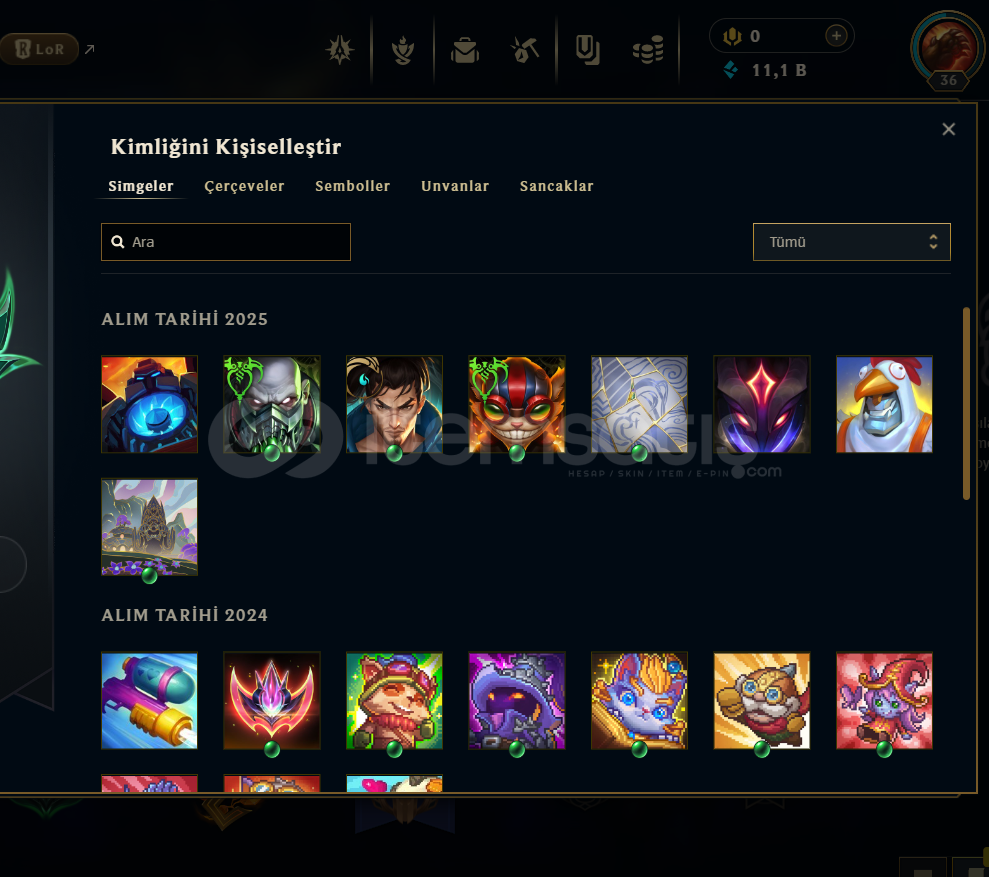Click the plus button to buy RP
This screenshot has width=989, height=877.
[x=836, y=36]
